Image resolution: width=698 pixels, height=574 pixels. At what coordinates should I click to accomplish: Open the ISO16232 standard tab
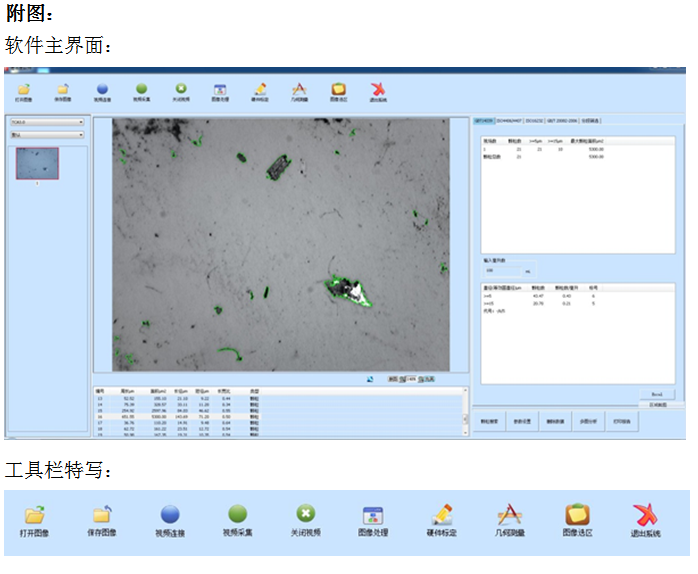click(x=534, y=121)
